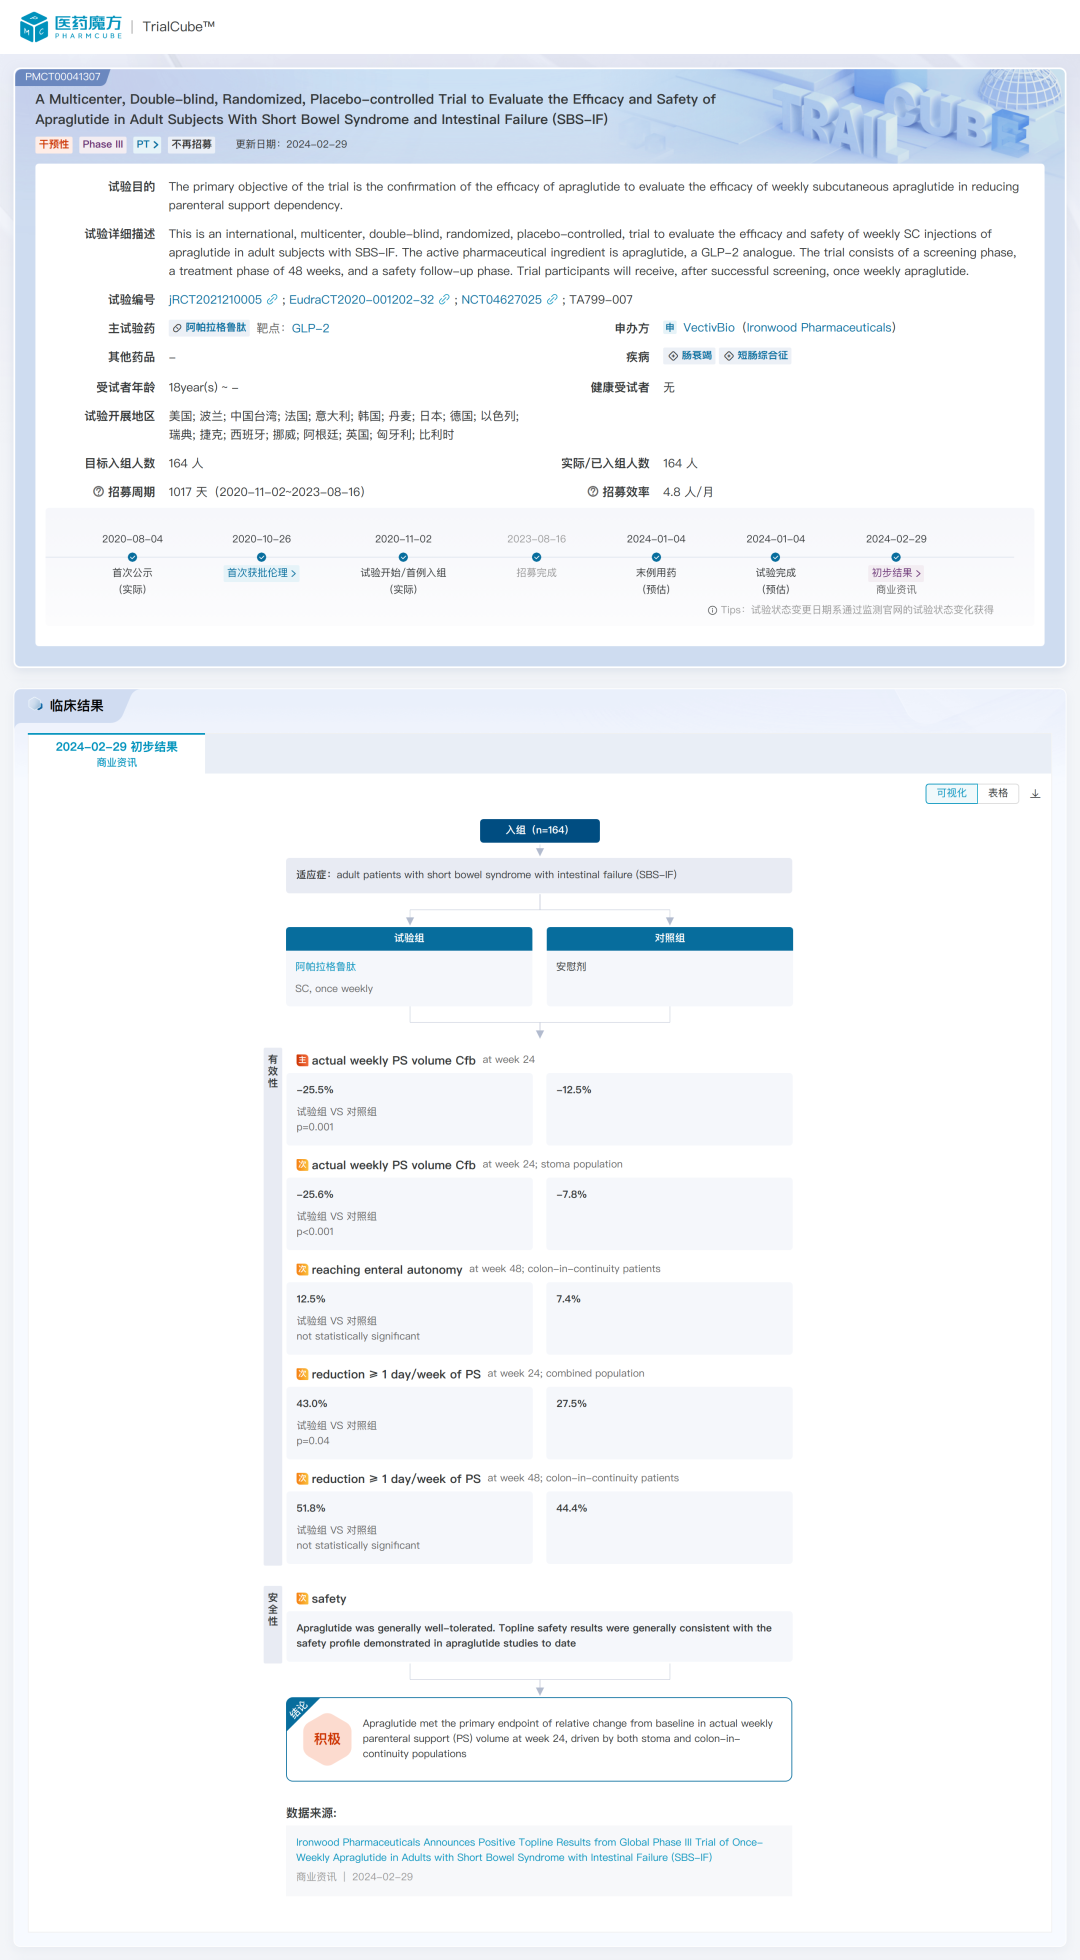Image resolution: width=1080 pixels, height=1960 pixels.
Task: Click the help icon beside 招募效率
Action: coord(593,492)
